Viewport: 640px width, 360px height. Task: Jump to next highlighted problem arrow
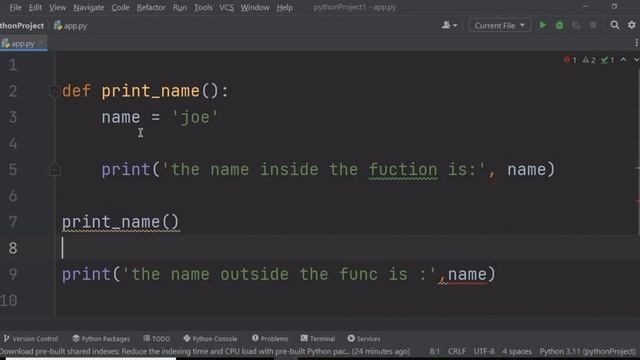click(636, 60)
